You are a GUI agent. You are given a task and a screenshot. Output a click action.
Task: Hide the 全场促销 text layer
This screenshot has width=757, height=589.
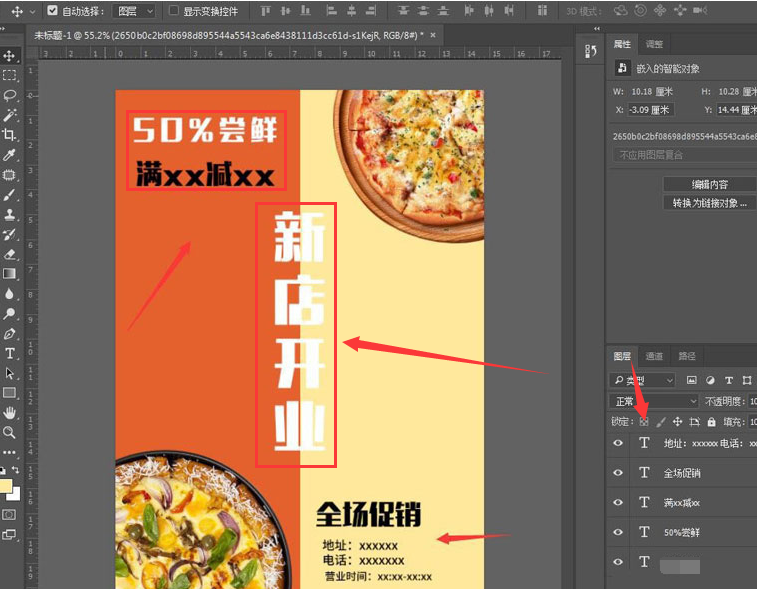[x=618, y=473]
